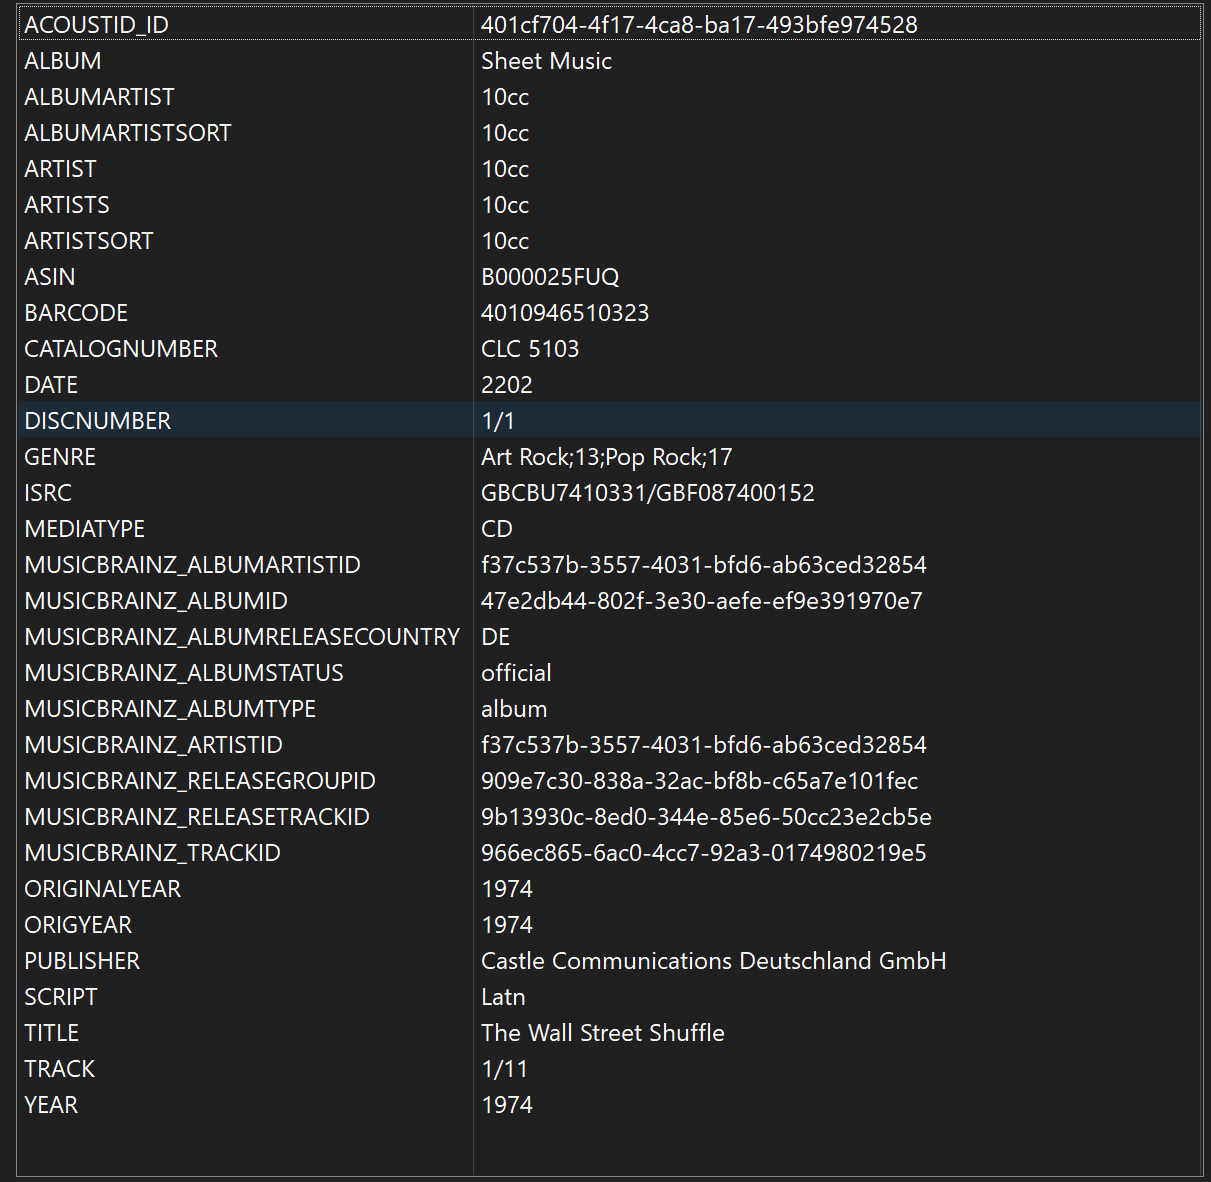The width and height of the screenshot is (1211, 1182).
Task: Click title 'The Wall Street Shuffle'
Action: pos(603,1033)
